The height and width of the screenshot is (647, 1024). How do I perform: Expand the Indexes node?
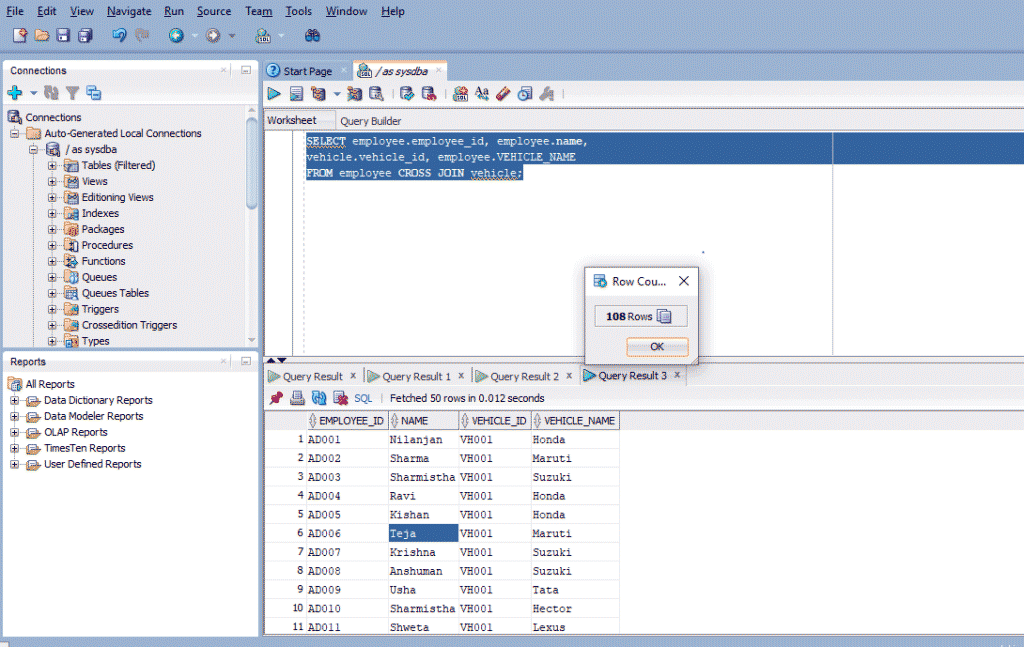(x=52, y=213)
